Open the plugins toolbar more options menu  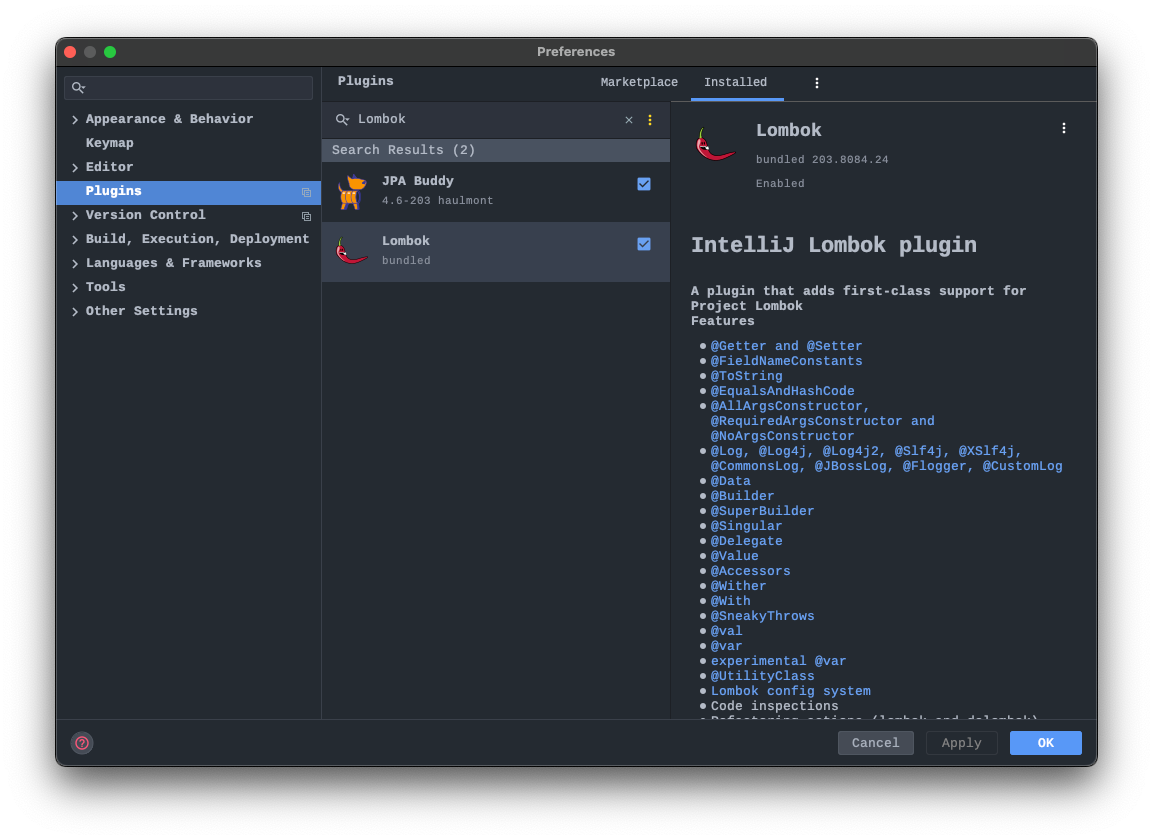coord(816,83)
